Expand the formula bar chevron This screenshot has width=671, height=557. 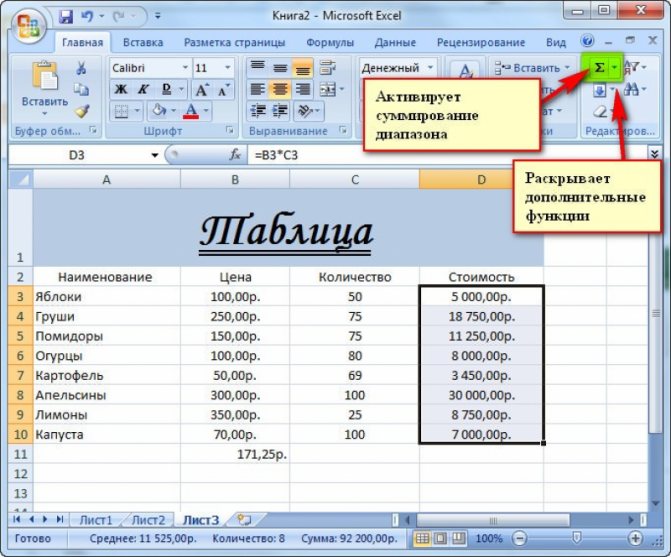(x=654, y=154)
